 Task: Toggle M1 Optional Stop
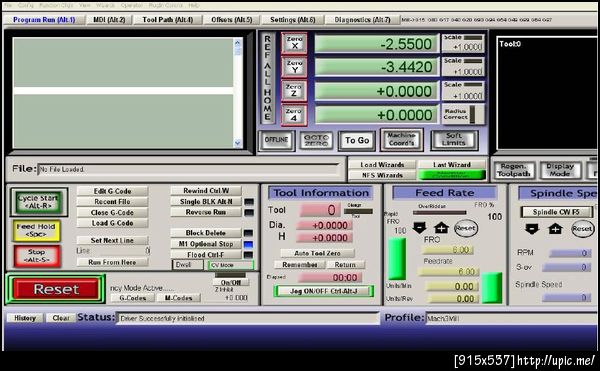[x=206, y=244]
